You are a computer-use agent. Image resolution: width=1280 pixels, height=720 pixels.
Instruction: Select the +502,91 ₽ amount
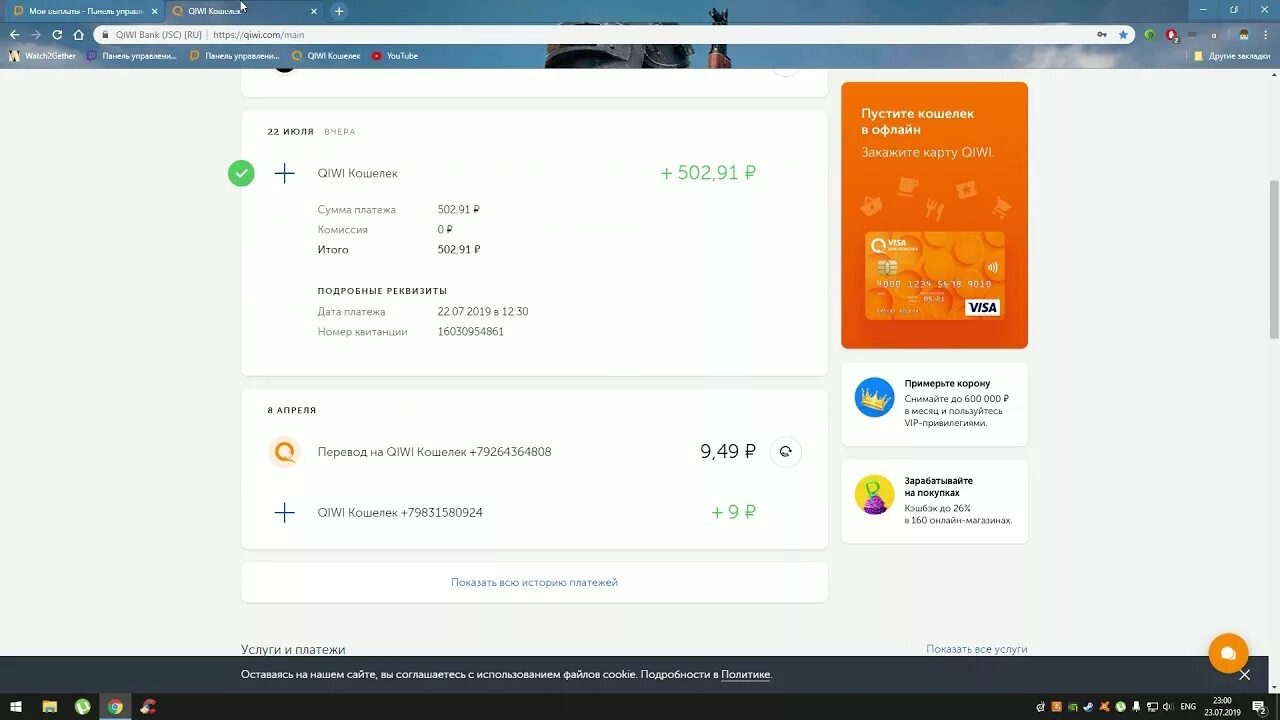[708, 173]
